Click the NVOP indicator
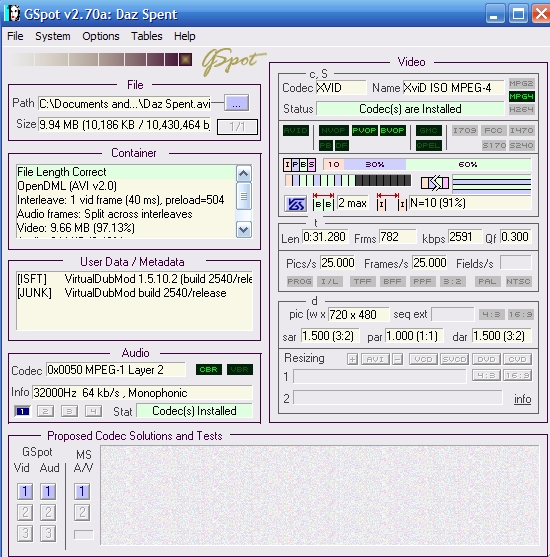The height and width of the screenshot is (557, 550). click(x=334, y=130)
